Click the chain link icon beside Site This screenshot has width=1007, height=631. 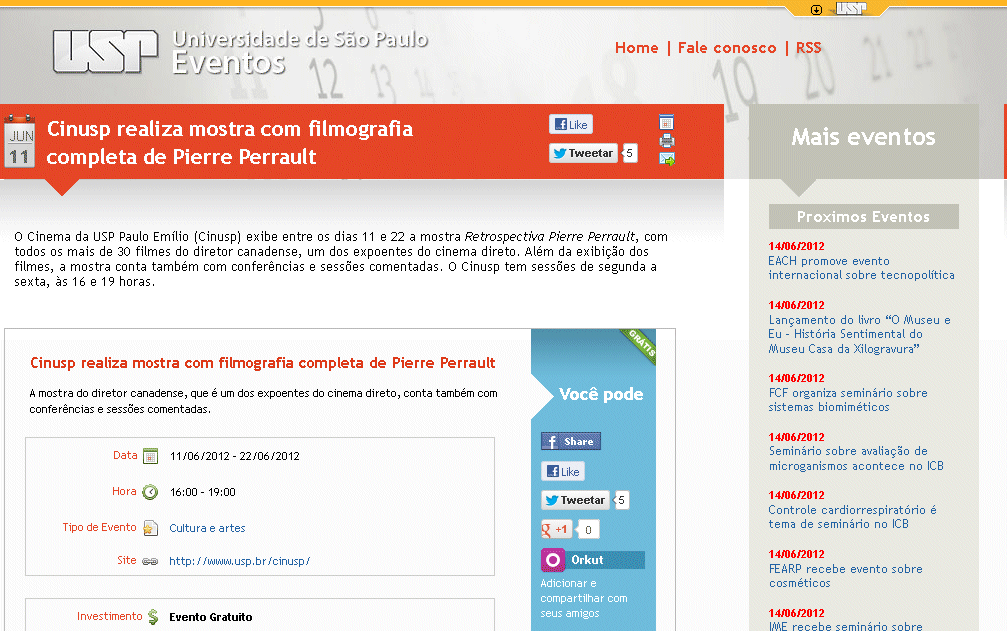pyautogui.click(x=150, y=561)
